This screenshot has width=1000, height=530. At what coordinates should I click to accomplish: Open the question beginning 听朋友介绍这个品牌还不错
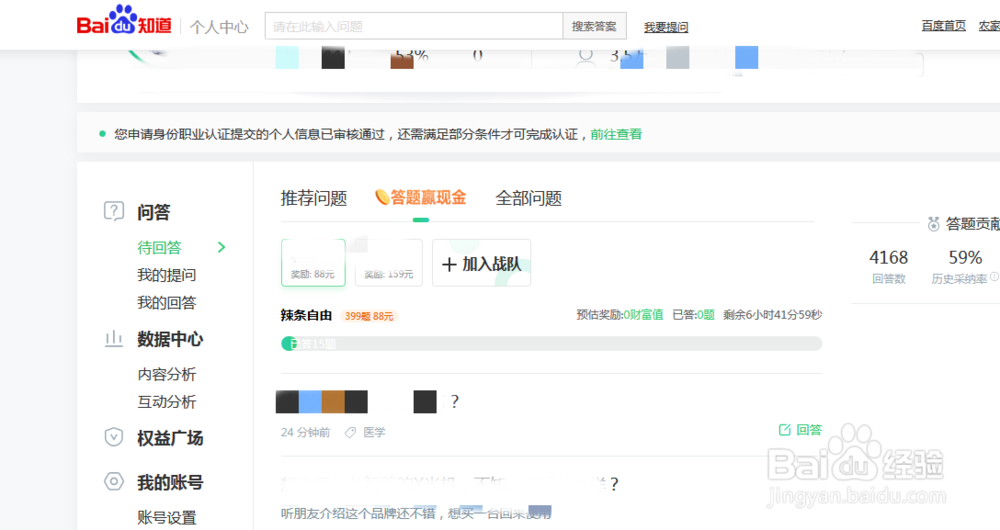[x=416, y=513]
